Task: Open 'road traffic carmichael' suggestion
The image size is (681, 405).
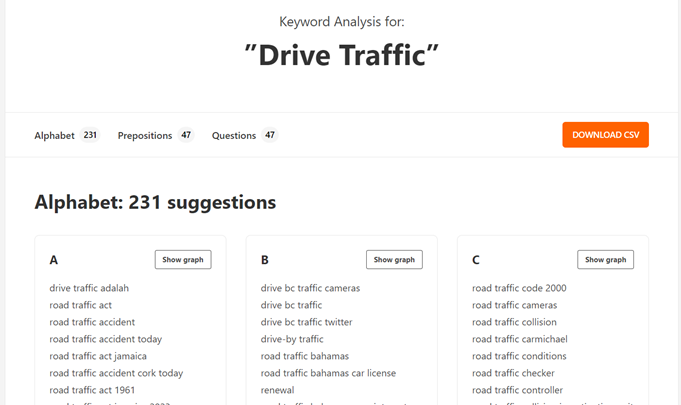Action: [519, 339]
